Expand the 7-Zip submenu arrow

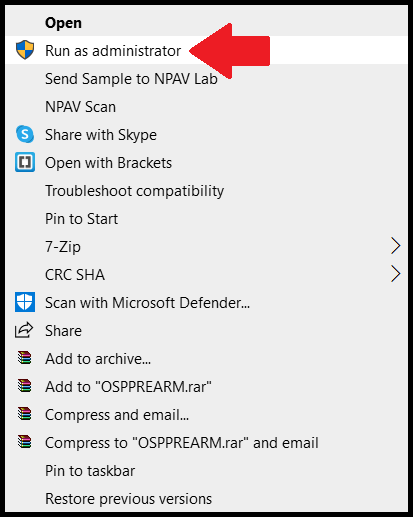point(395,246)
